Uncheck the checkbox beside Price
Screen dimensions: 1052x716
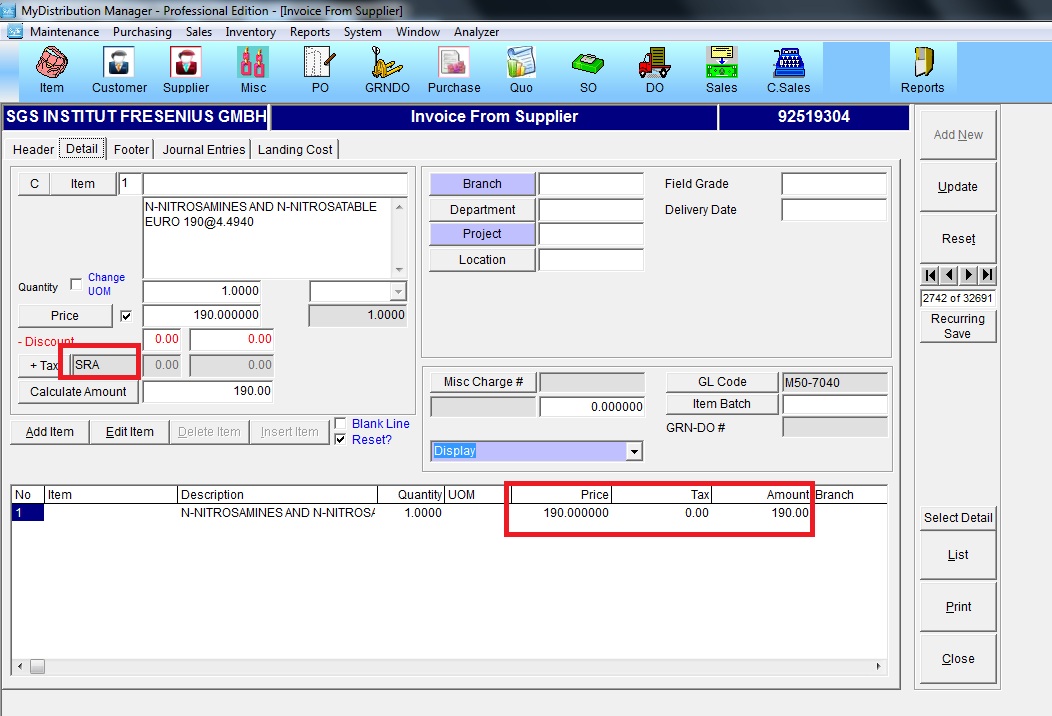[x=126, y=316]
